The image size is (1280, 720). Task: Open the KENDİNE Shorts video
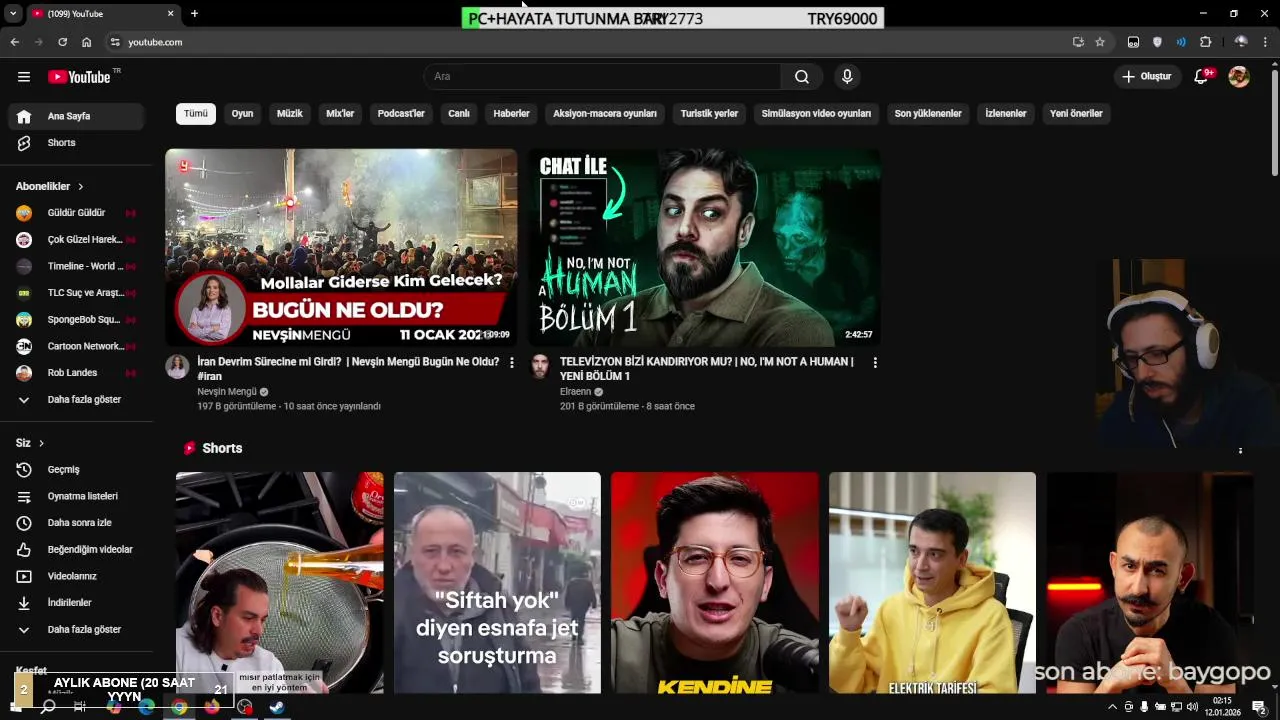point(715,583)
